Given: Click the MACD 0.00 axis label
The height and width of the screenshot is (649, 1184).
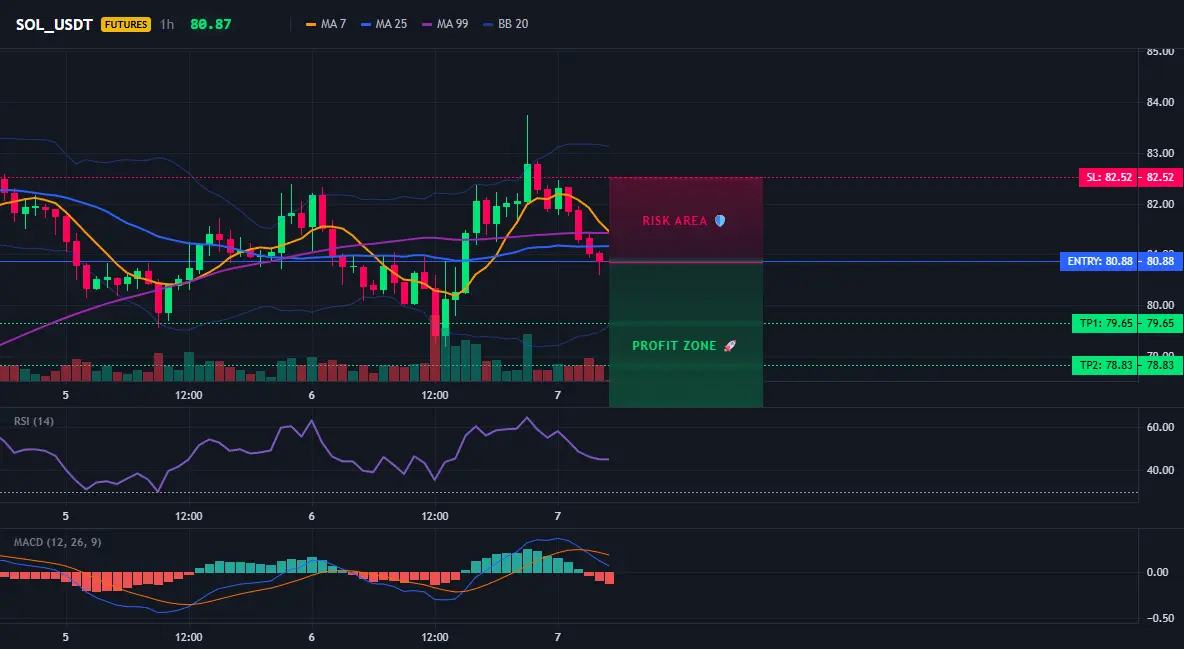Looking at the screenshot, I should pos(1158,572).
